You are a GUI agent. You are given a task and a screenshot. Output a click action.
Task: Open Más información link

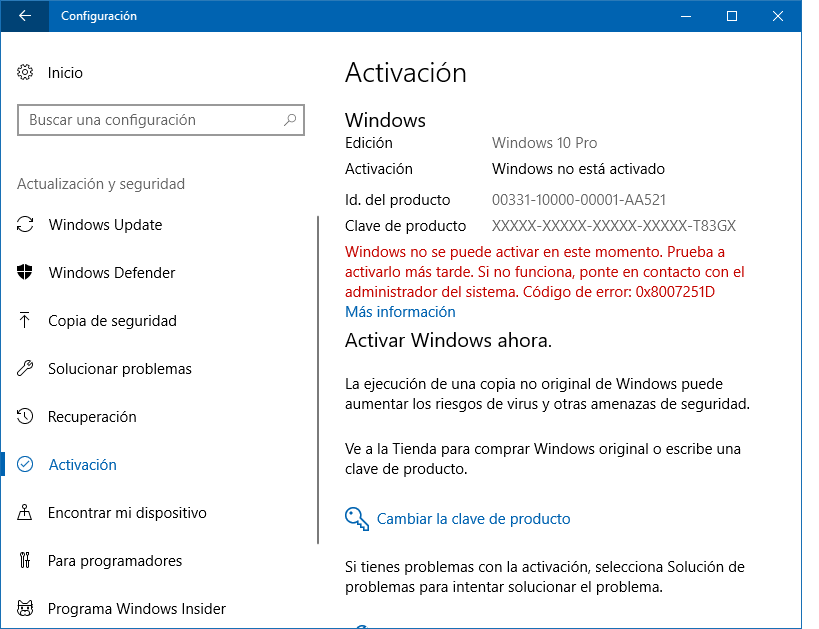coord(400,311)
